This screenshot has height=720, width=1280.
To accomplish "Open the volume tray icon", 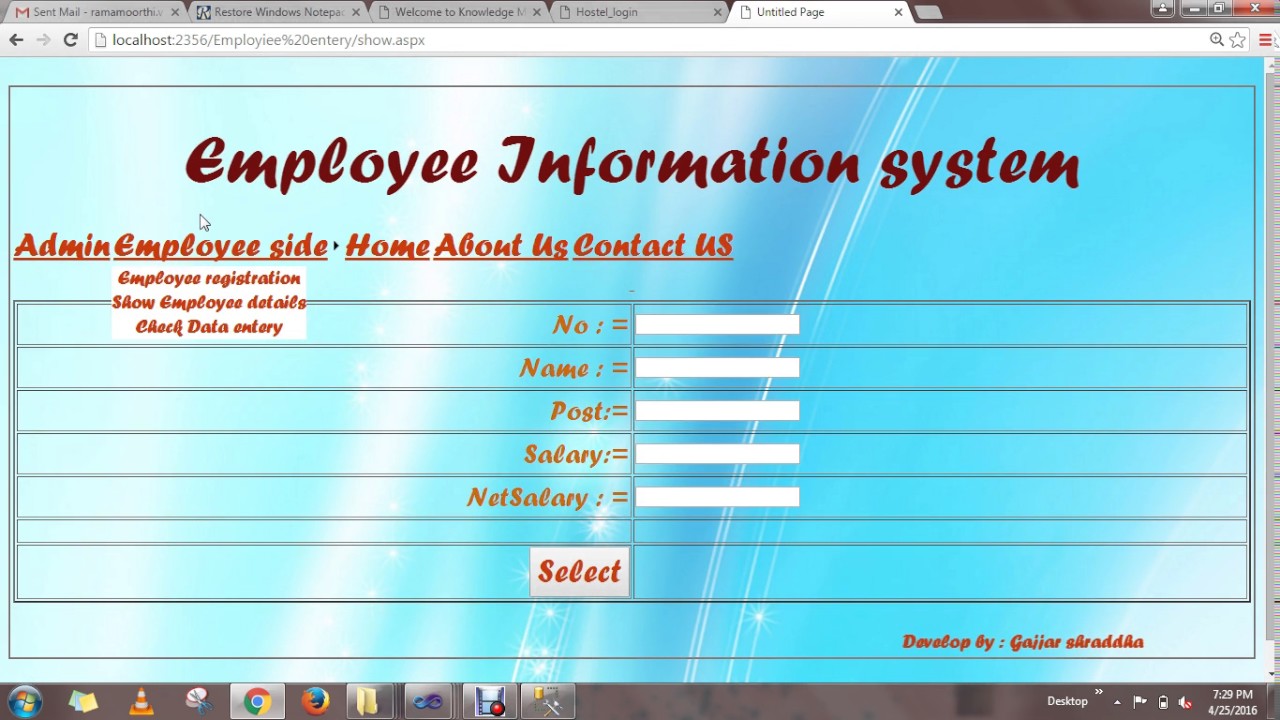I will coord(1185,702).
